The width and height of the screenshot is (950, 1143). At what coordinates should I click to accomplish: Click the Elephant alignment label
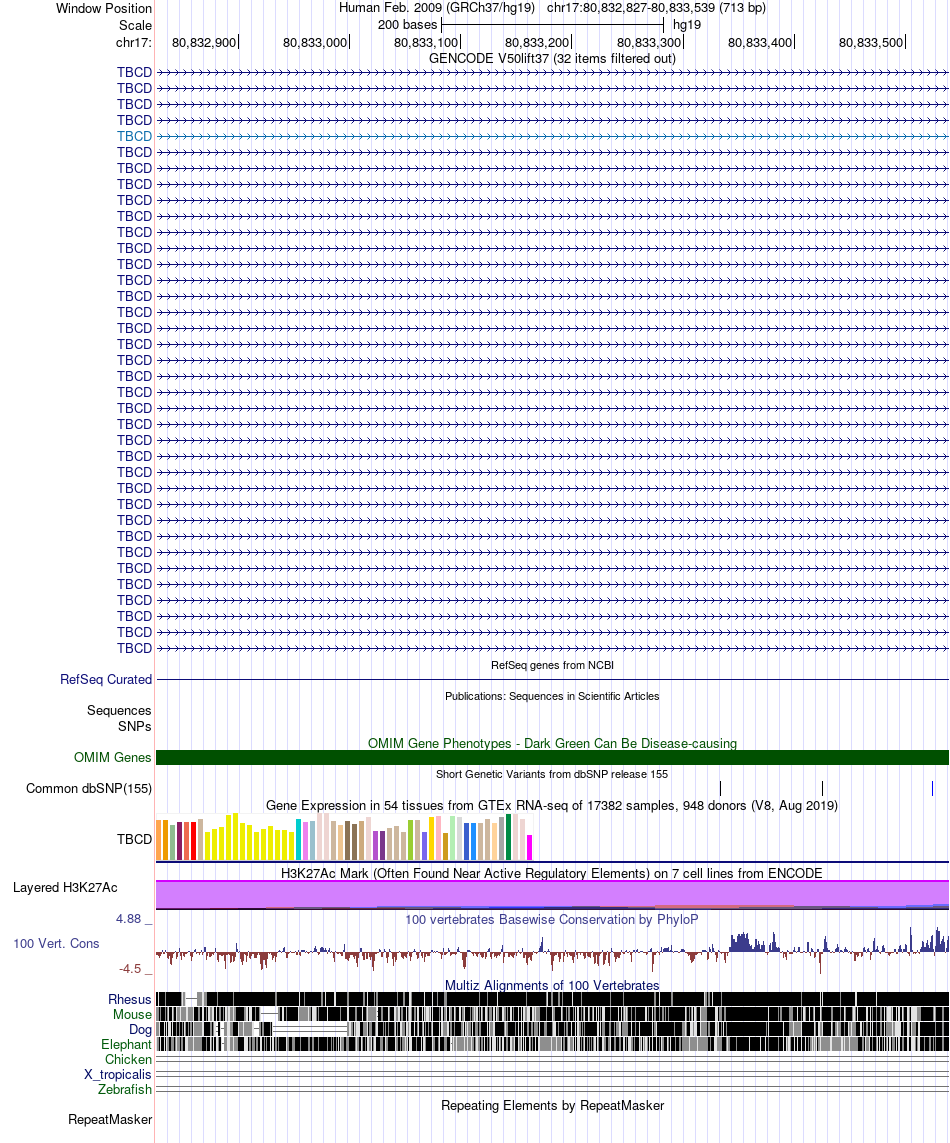126,1045
